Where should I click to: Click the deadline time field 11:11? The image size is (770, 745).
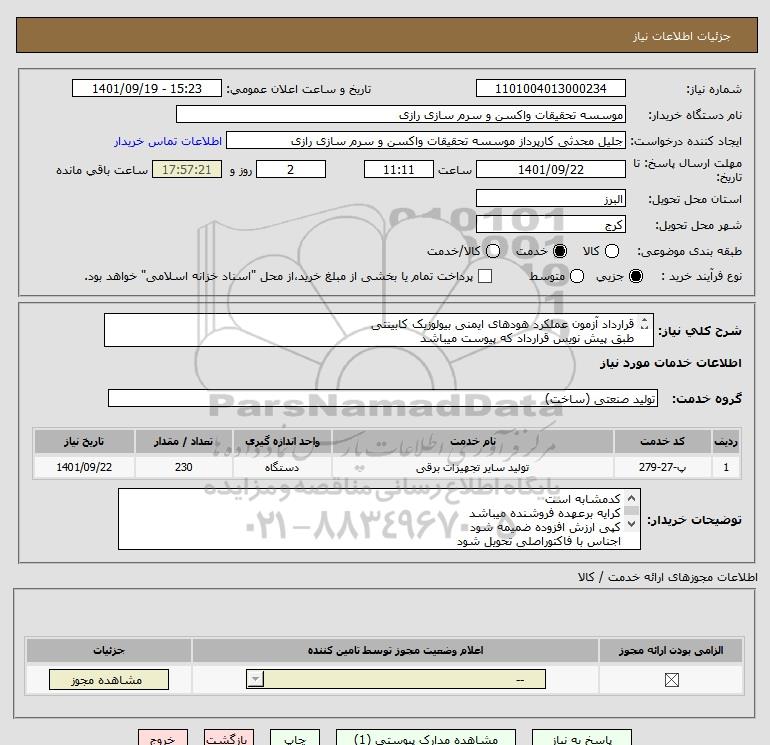tap(399, 169)
